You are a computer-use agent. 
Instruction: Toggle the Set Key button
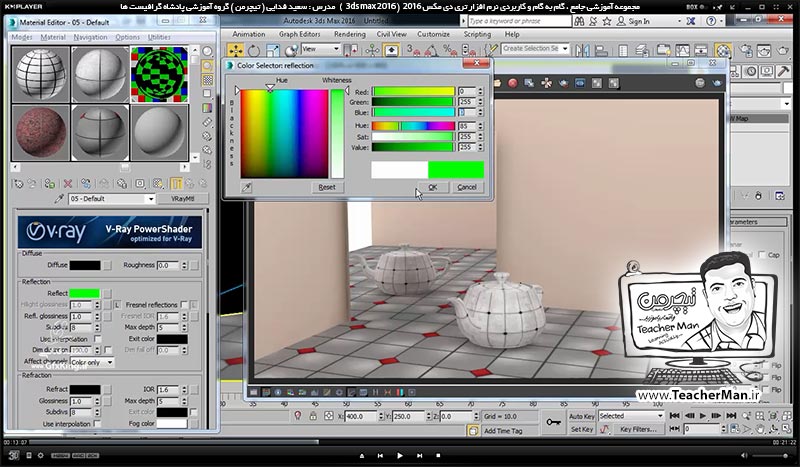tap(582, 429)
